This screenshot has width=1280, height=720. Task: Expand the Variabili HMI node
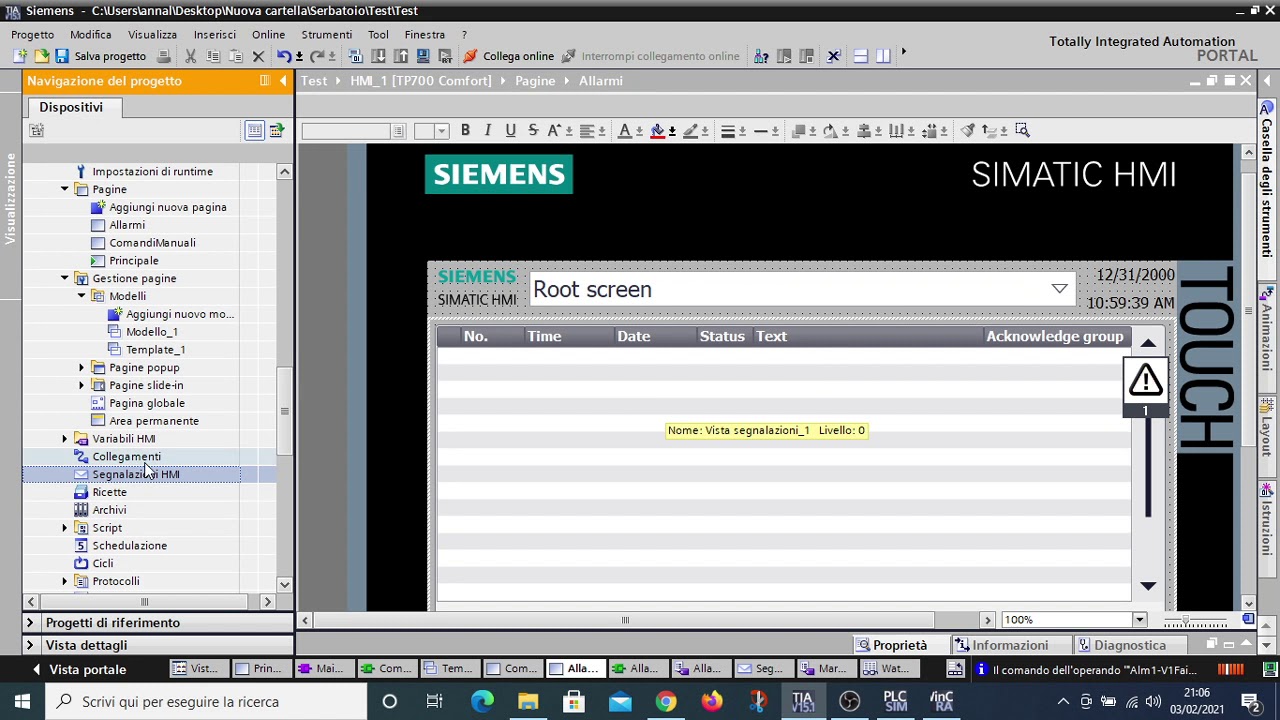(x=65, y=438)
